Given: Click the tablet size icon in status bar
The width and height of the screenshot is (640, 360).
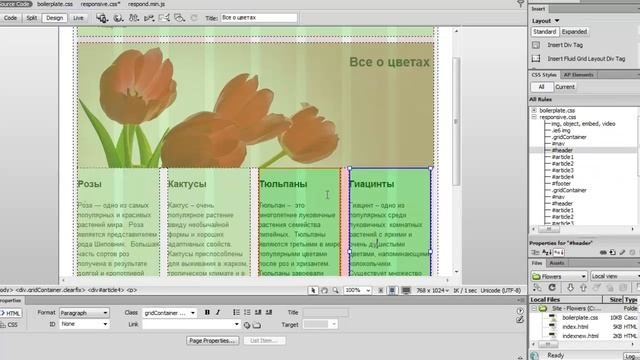Looking at the screenshot, I should [x=392, y=290].
